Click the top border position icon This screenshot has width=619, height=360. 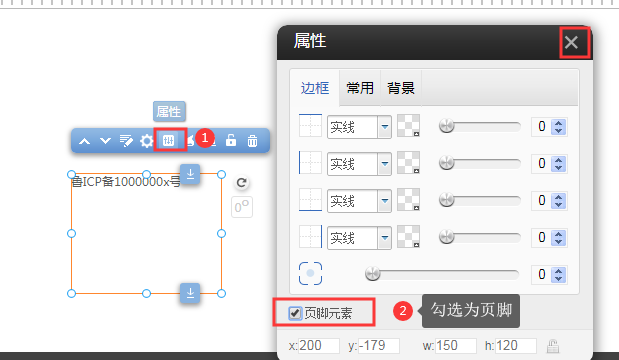310,126
